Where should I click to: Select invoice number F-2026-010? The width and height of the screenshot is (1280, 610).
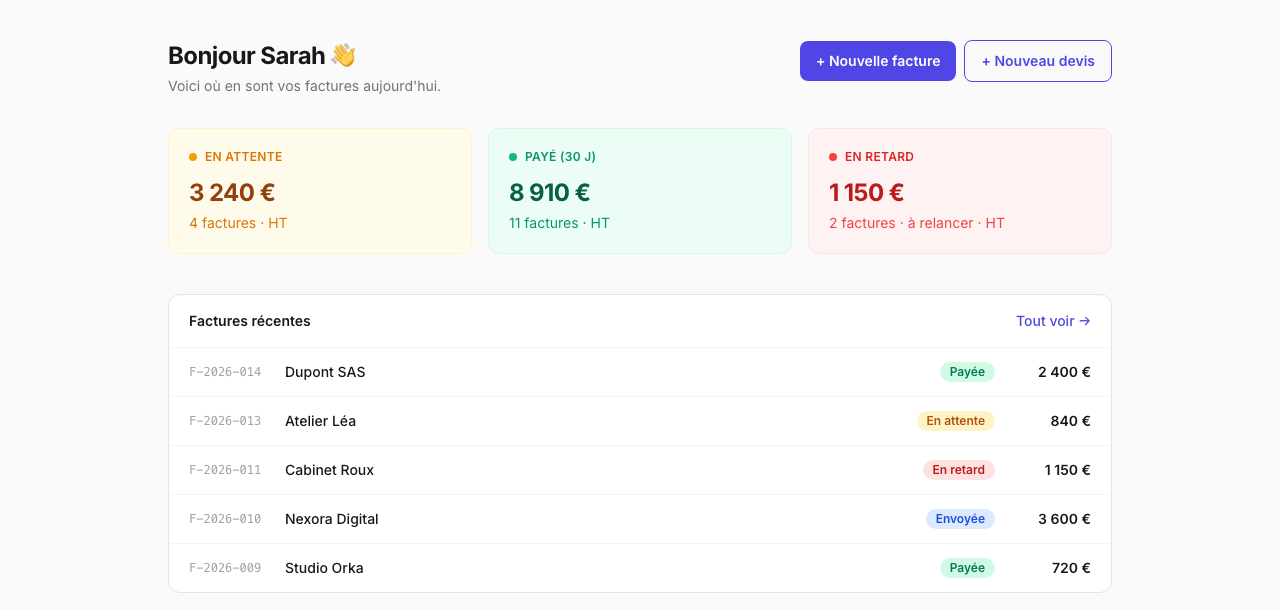click(x=225, y=519)
